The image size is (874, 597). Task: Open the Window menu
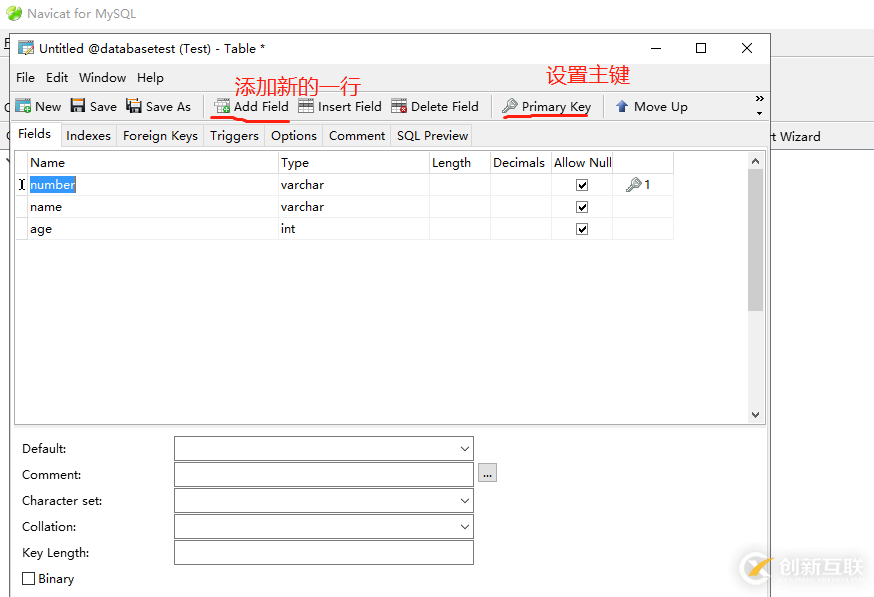tap(103, 77)
